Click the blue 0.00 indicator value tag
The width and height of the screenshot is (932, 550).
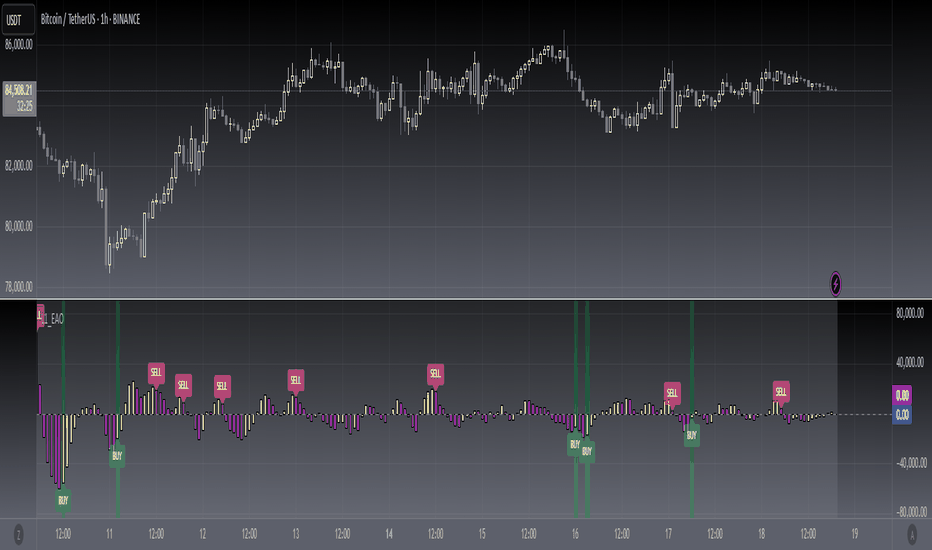click(902, 414)
